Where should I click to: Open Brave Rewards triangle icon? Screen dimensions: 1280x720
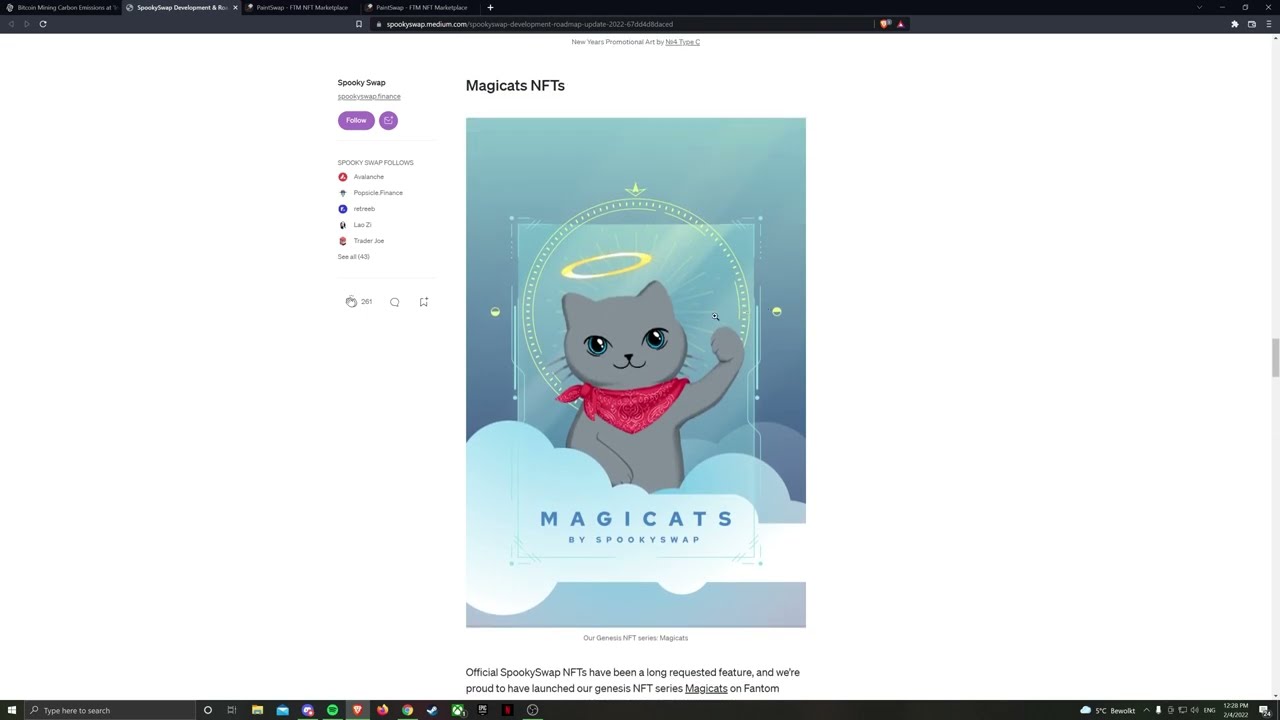(900, 24)
